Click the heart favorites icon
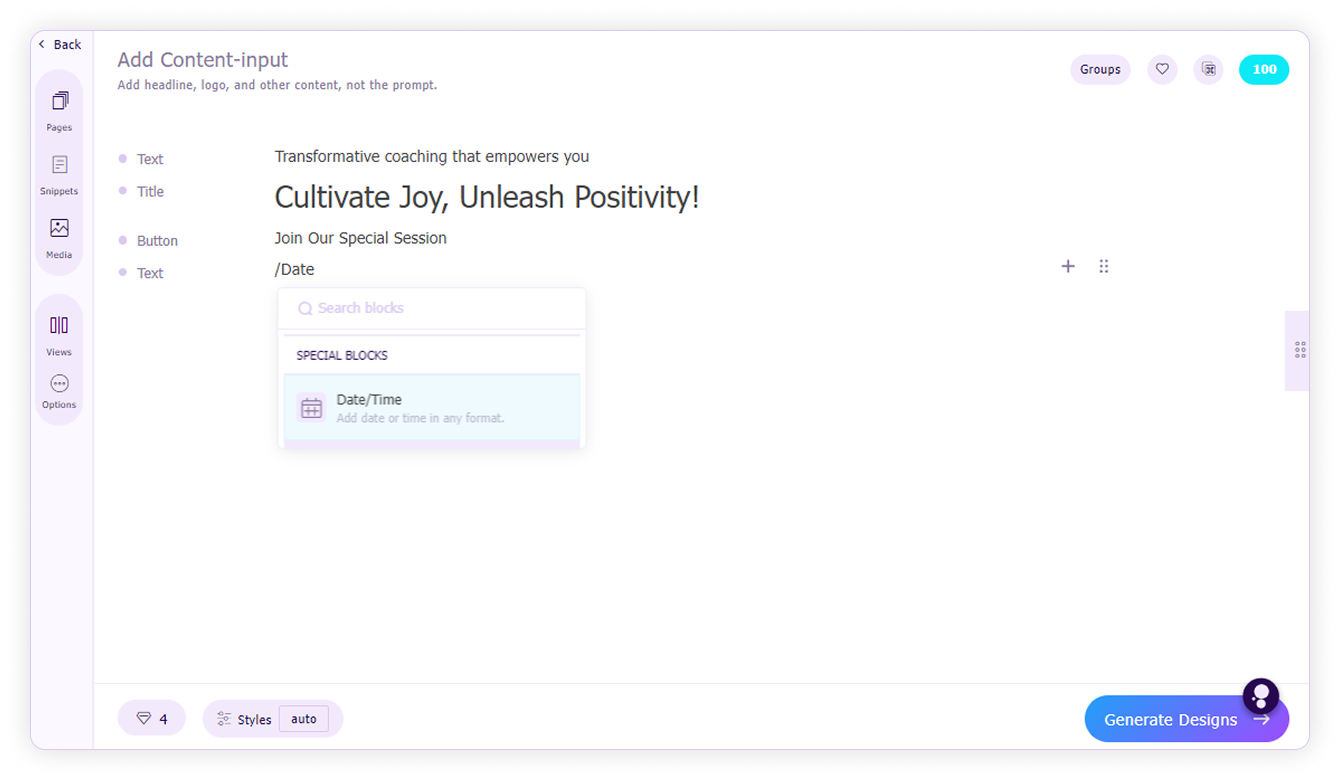 point(1162,70)
